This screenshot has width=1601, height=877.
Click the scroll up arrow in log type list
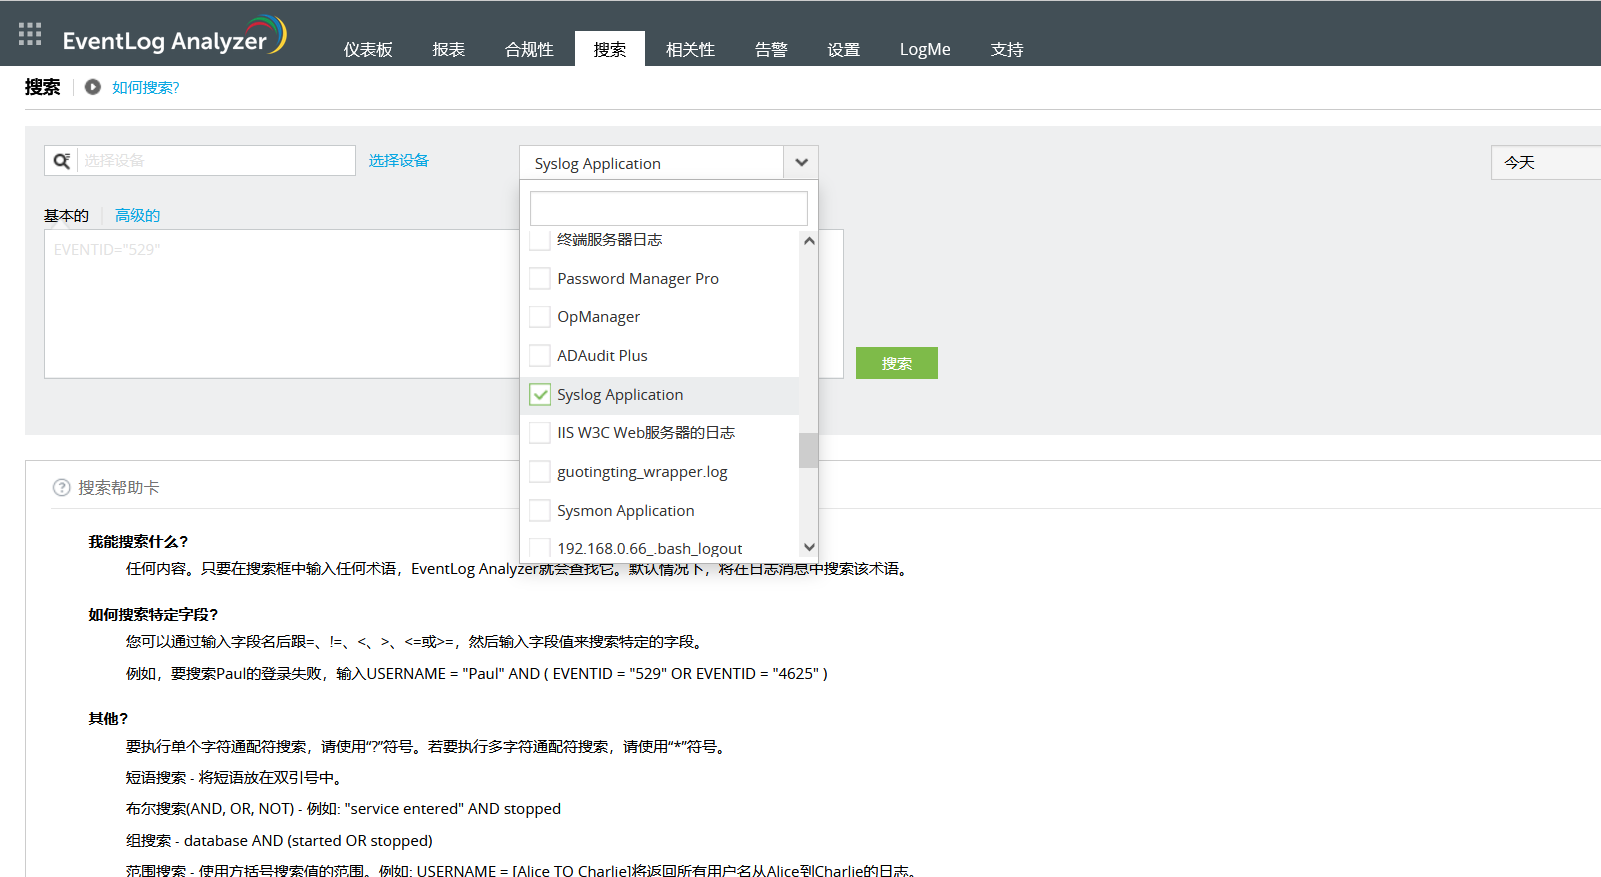[809, 241]
